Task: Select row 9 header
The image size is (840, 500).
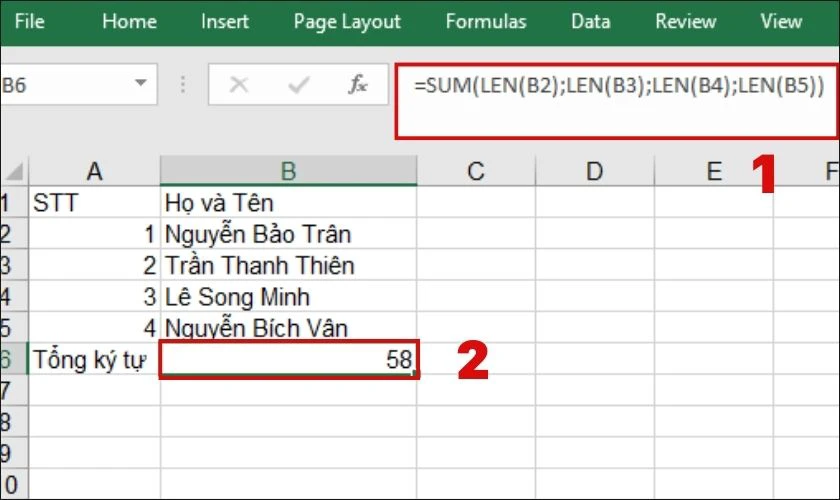Action: click(x=13, y=453)
